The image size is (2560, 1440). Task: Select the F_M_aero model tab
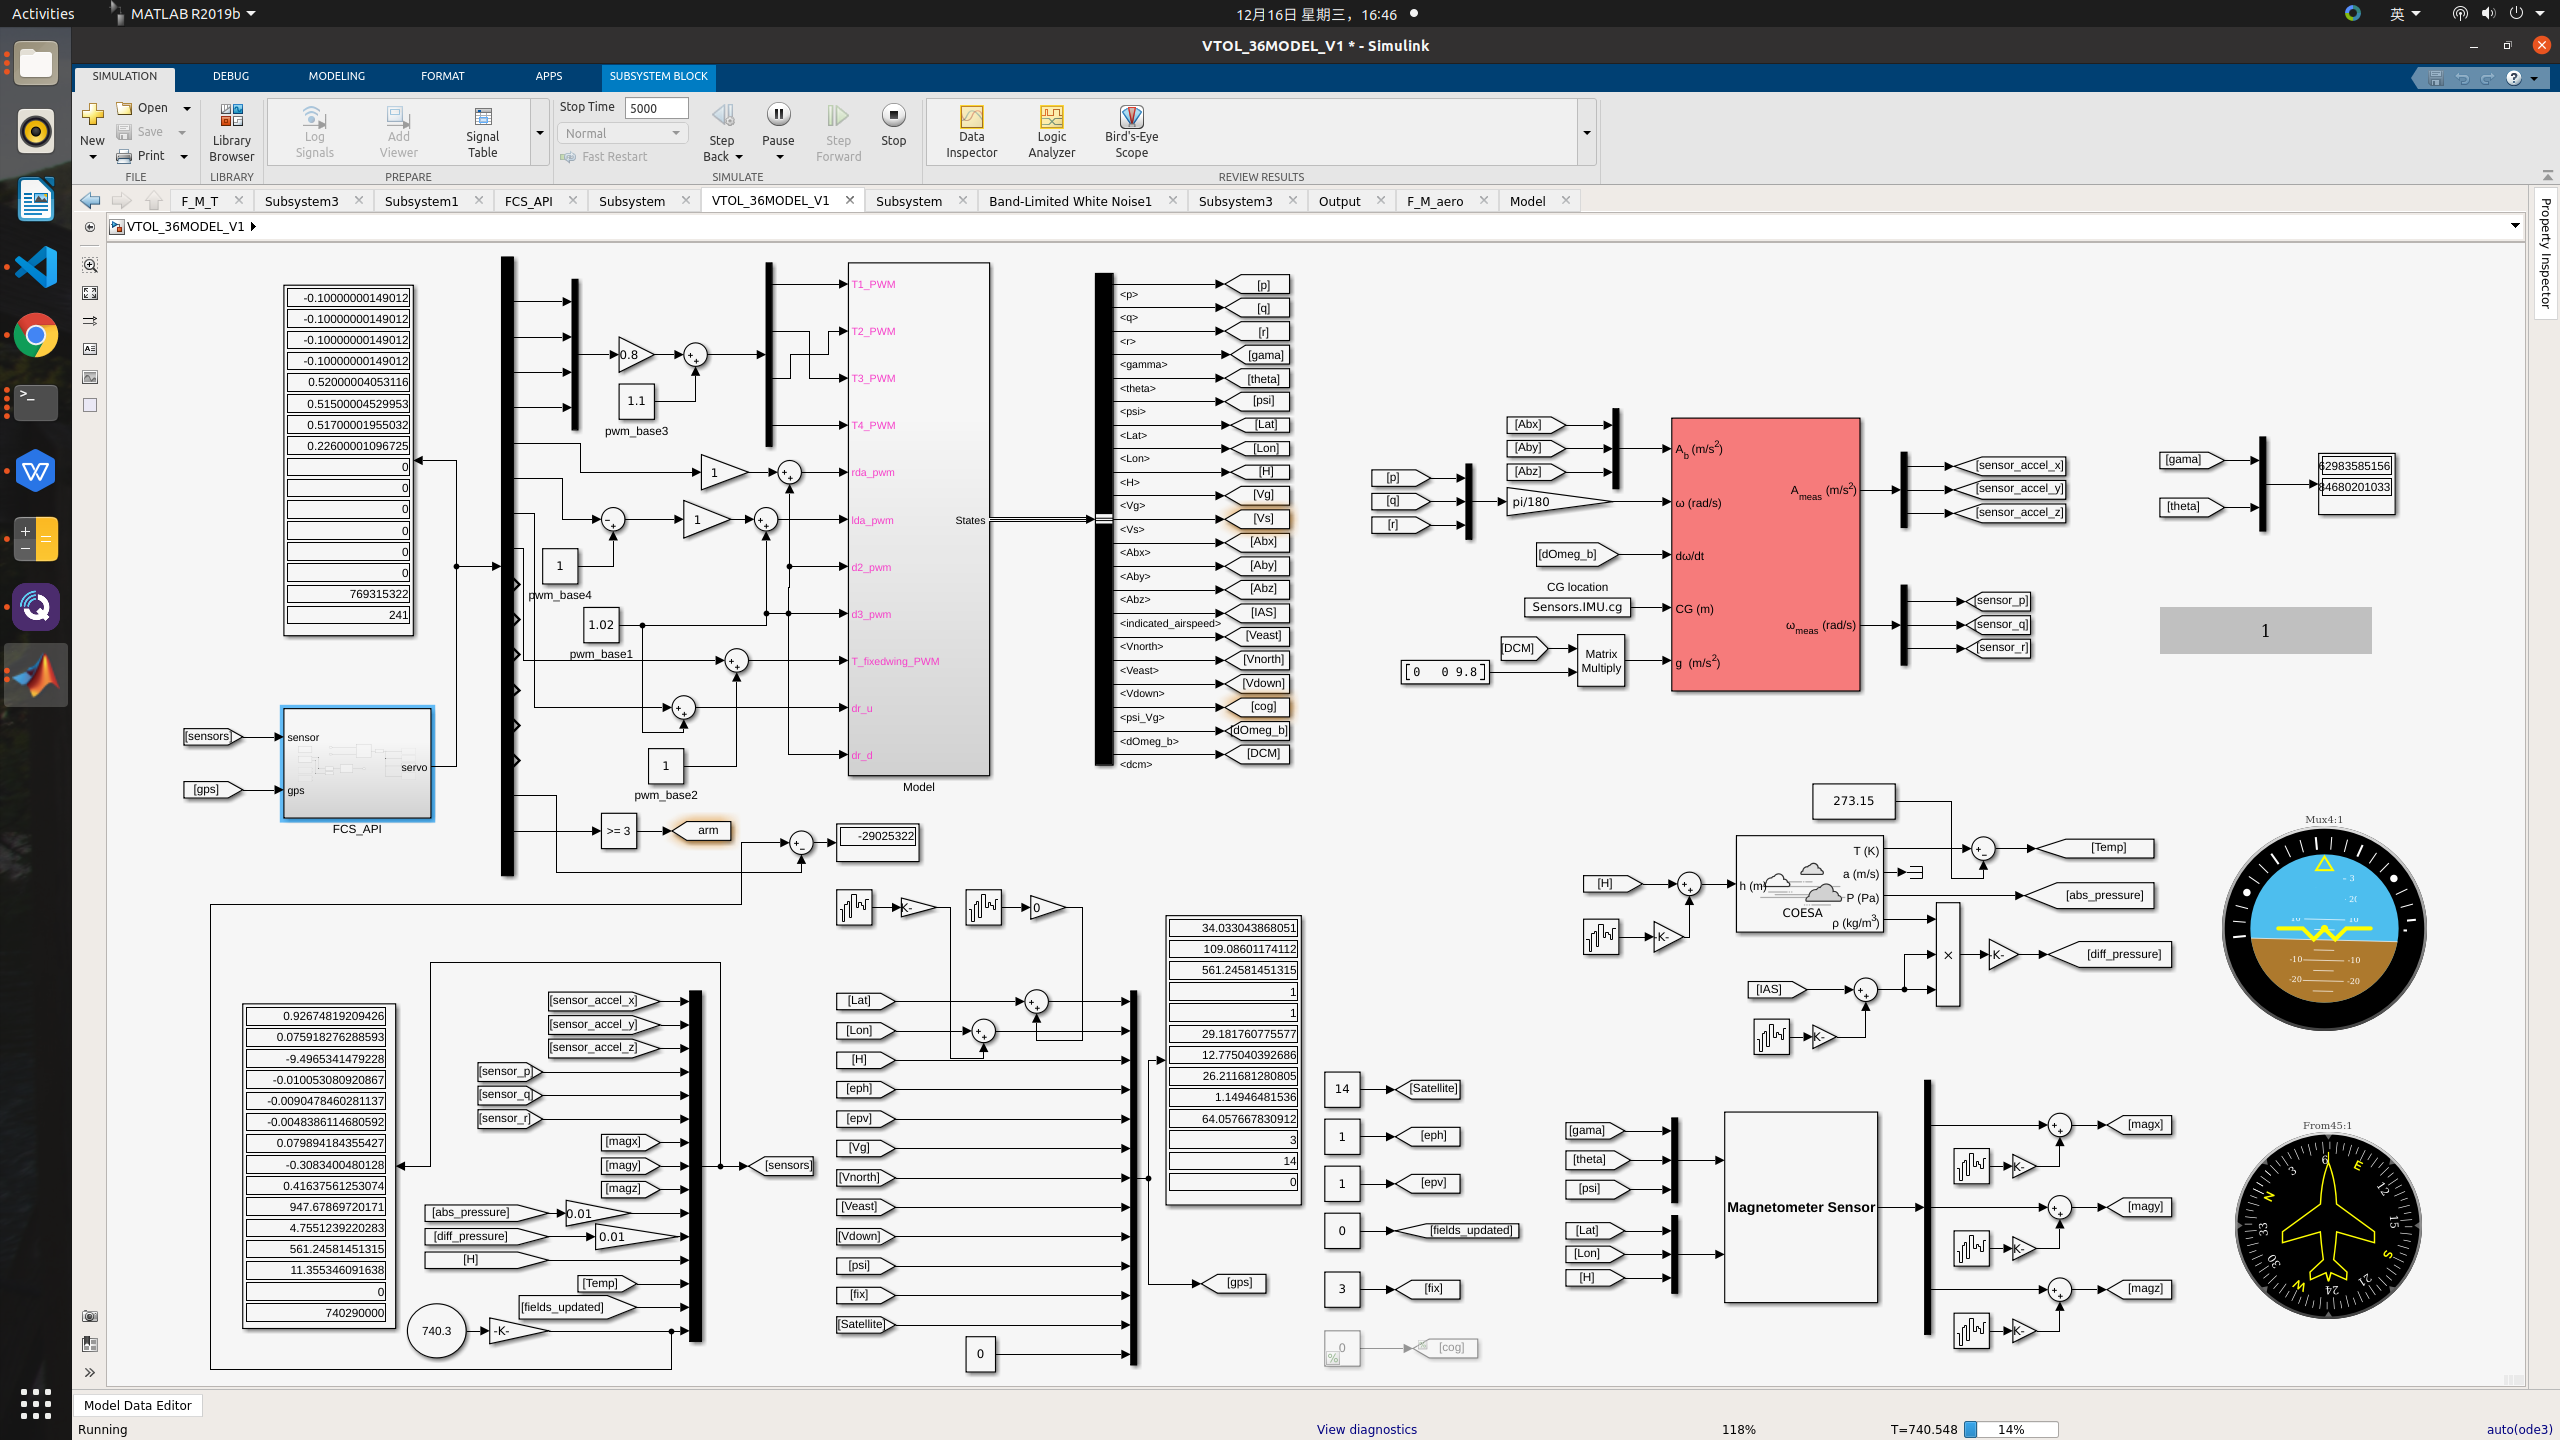click(x=1435, y=201)
